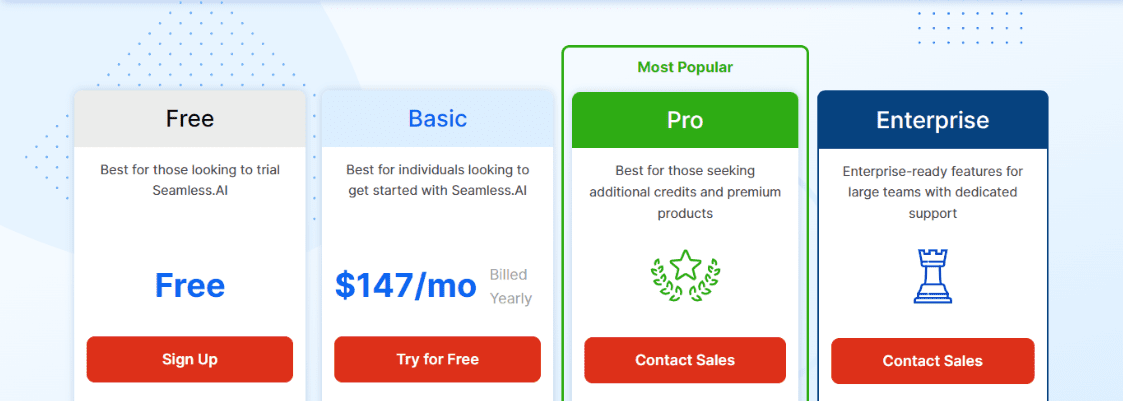Image resolution: width=1124 pixels, height=402 pixels.
Task: Select the Free plan header
Action: [190, 119]
